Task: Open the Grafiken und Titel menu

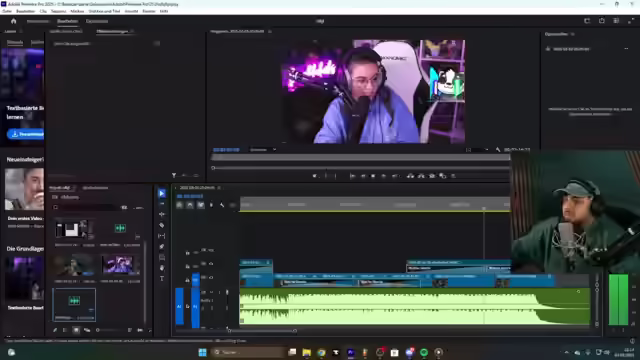Action: [104, 11]
